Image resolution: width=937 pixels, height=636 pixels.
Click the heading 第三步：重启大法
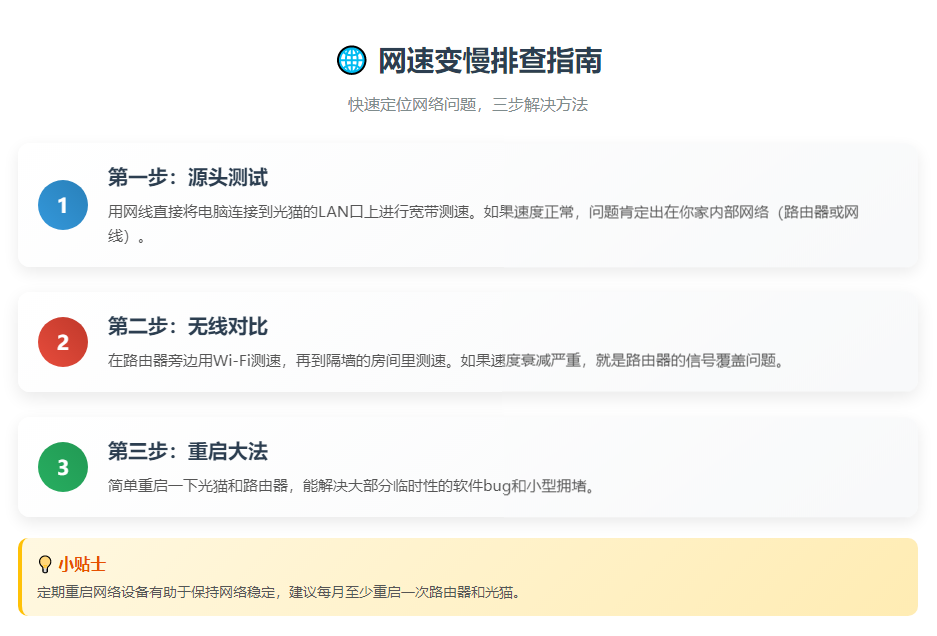pyautogui.click(x=188, y=451)
